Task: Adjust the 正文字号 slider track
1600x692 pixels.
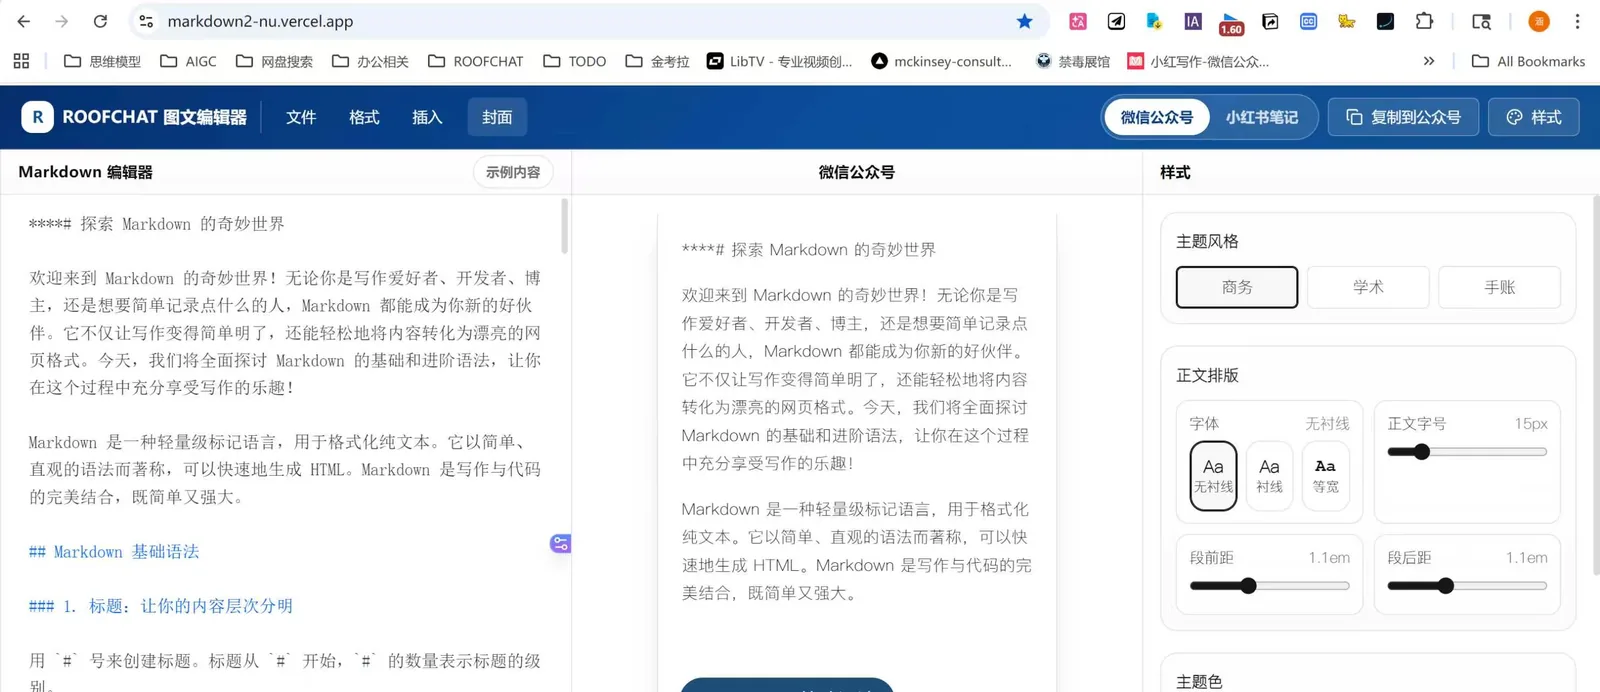Action: click(1467, 452)
